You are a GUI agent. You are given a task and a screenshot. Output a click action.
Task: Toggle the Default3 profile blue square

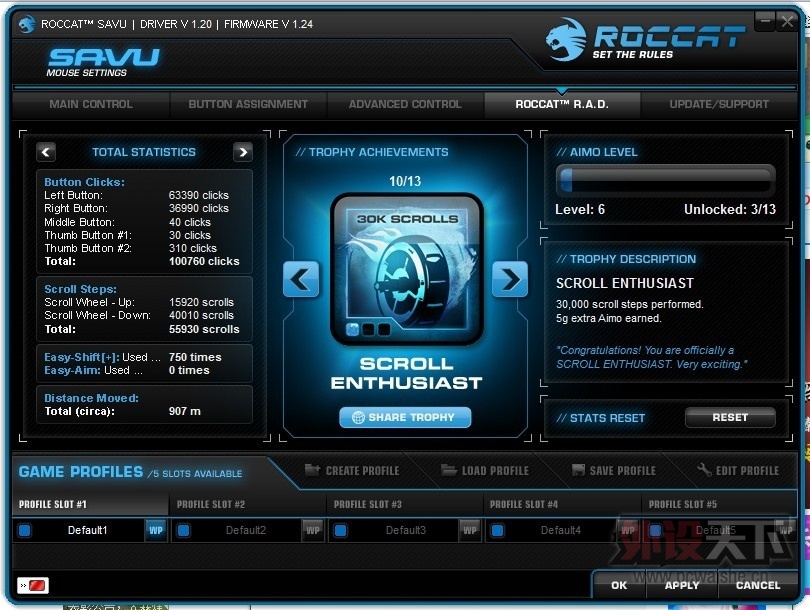[340, 530]
